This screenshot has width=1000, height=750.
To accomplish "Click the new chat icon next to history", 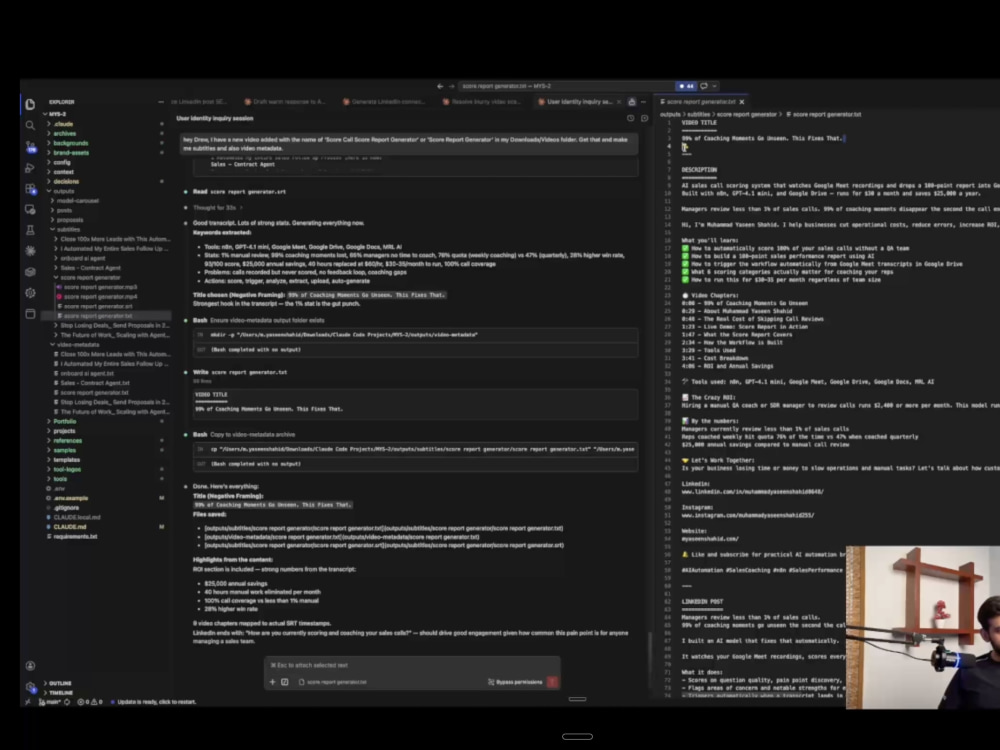I will 644,119.
